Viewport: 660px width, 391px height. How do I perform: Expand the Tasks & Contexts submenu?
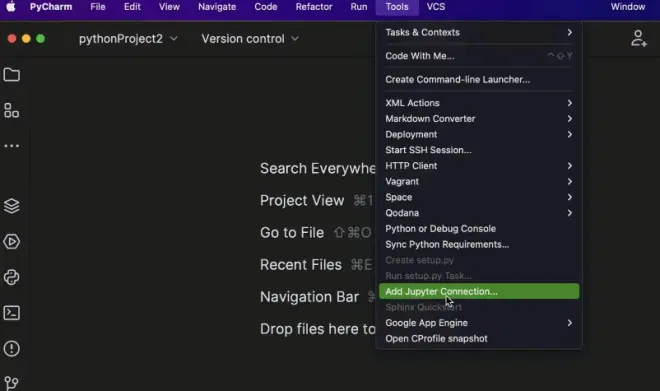click(x=479, y=32)
